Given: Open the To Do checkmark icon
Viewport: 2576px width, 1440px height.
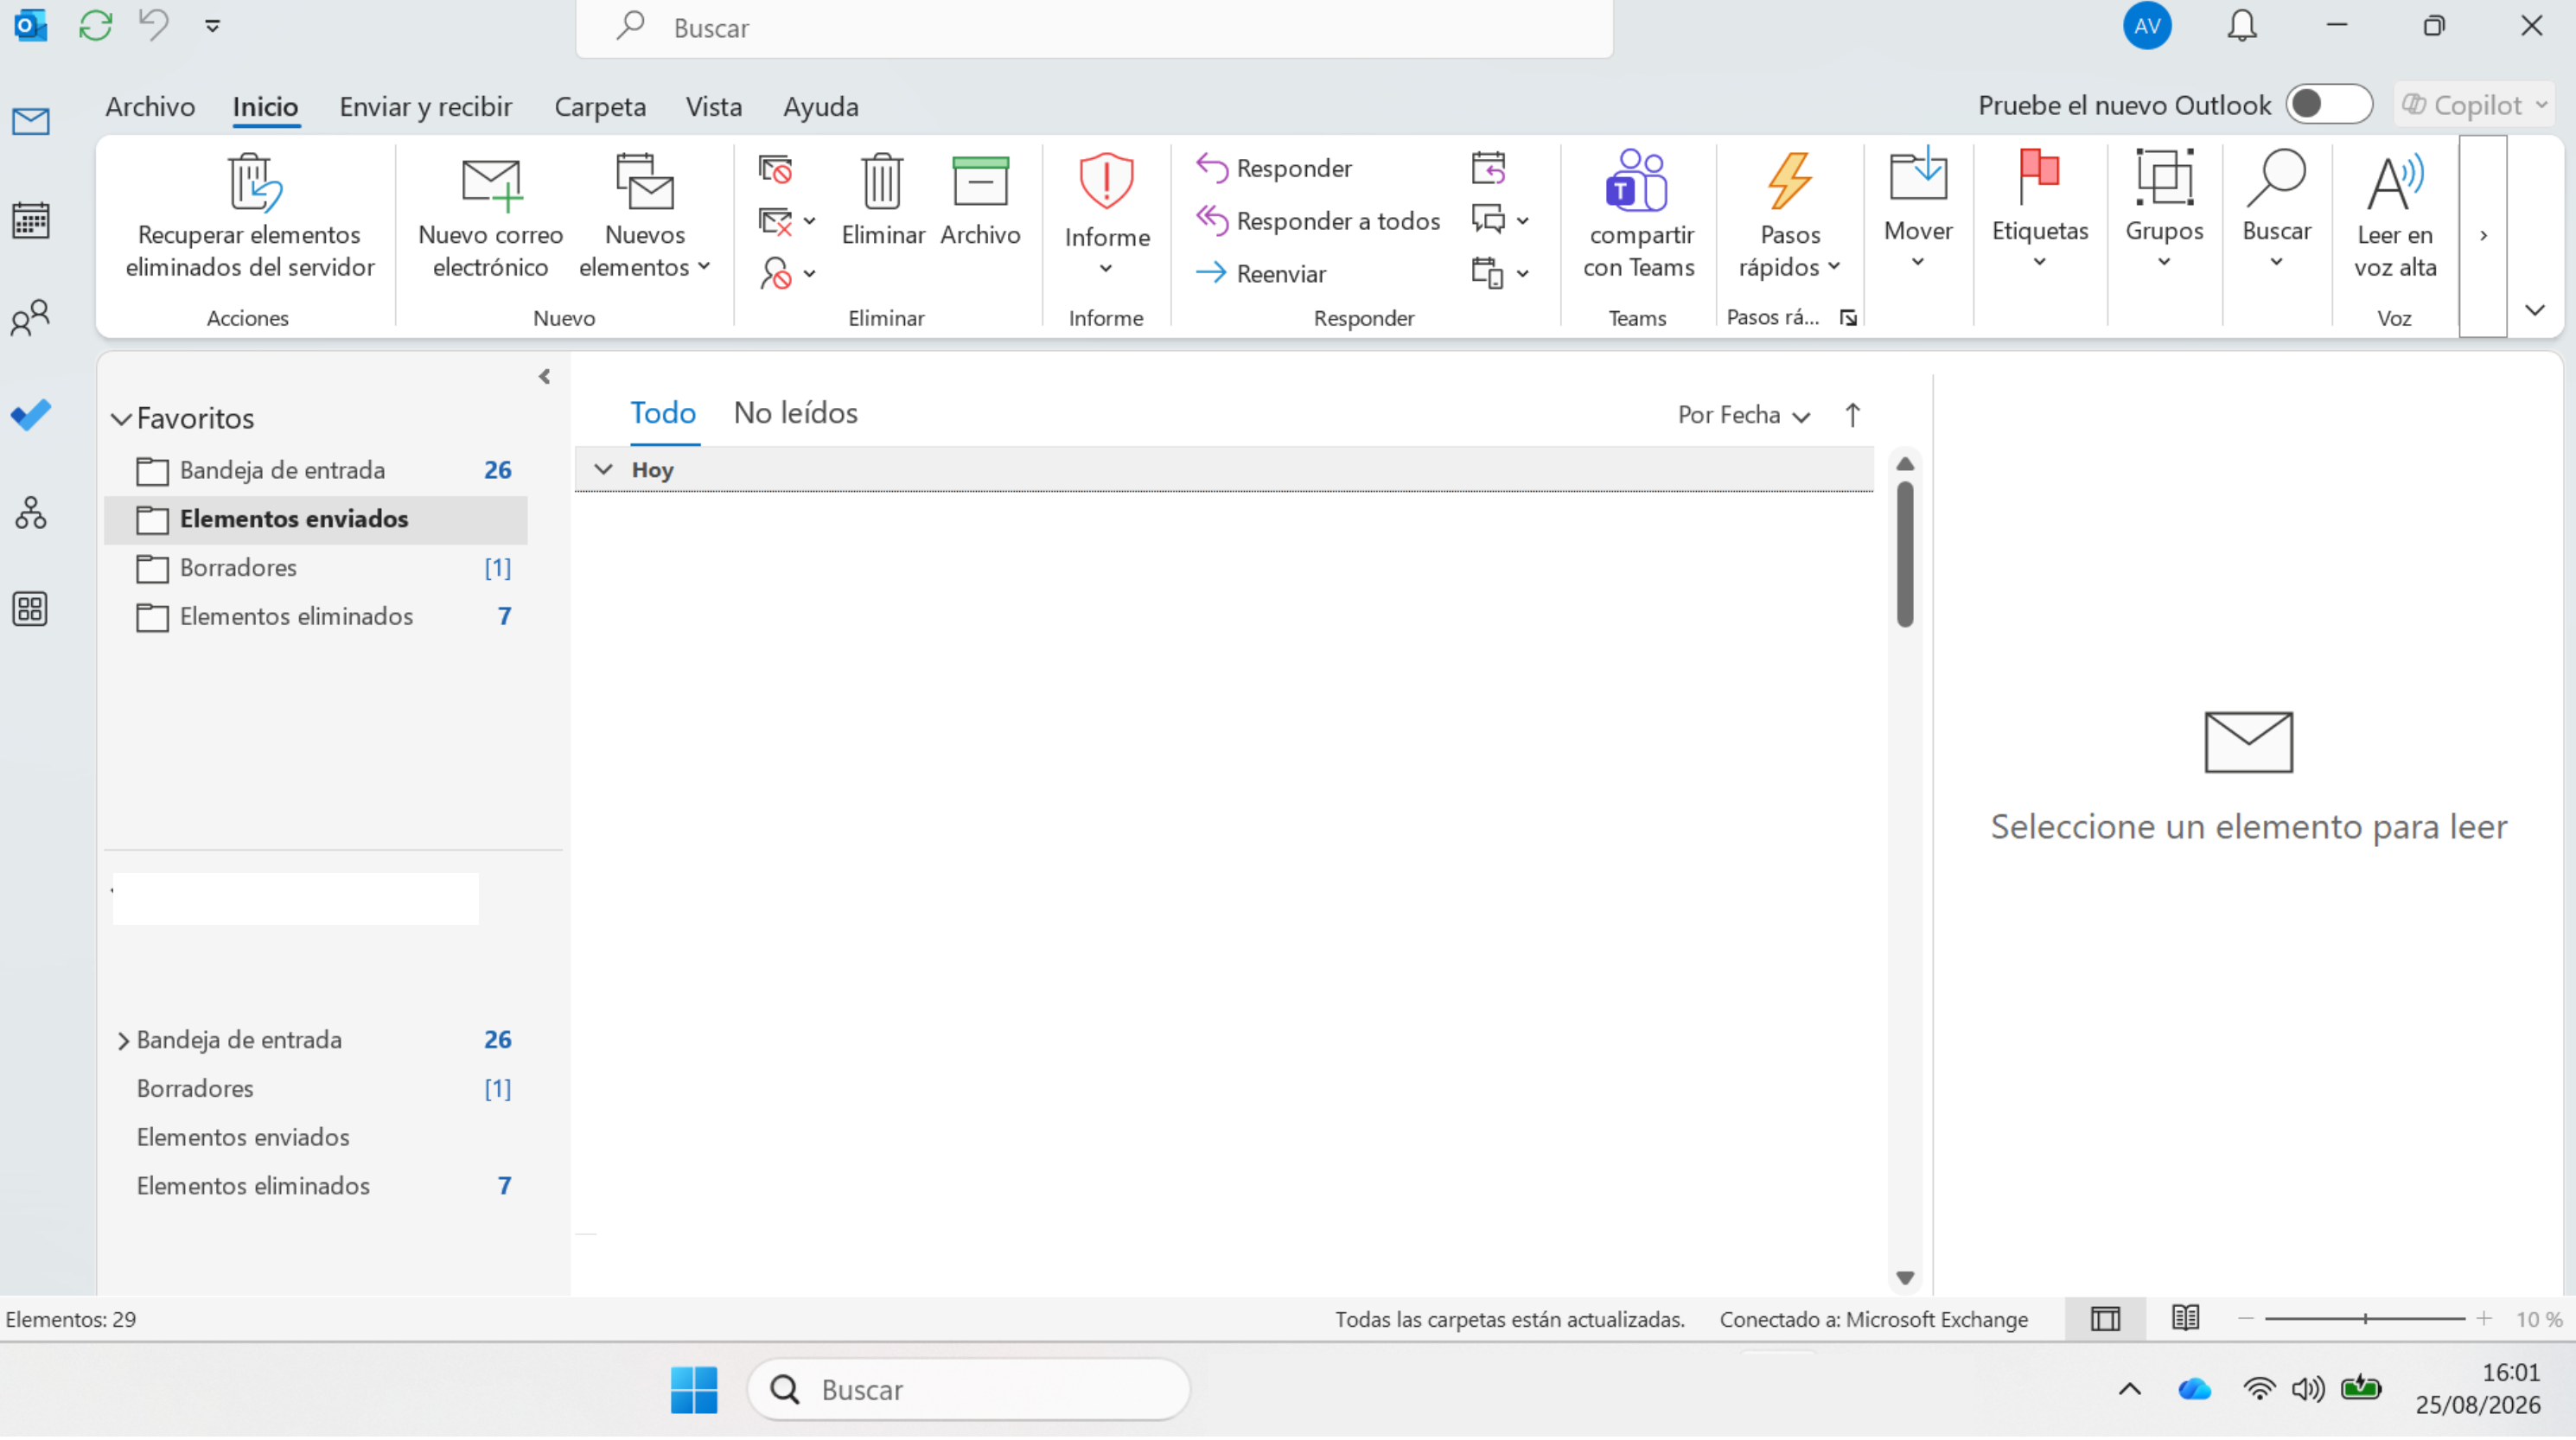Looking at the screenshot, I should 30,415.
